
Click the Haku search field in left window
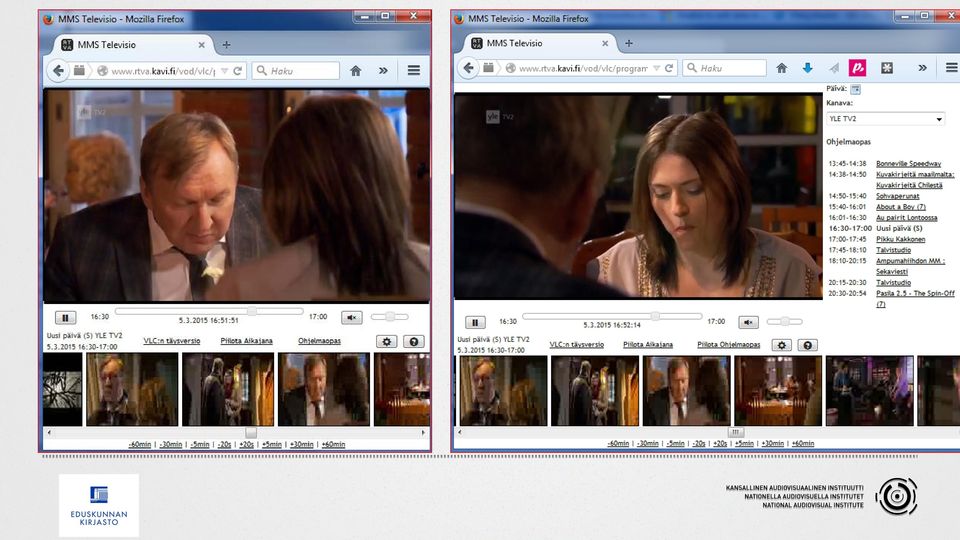tap(296, 70)
